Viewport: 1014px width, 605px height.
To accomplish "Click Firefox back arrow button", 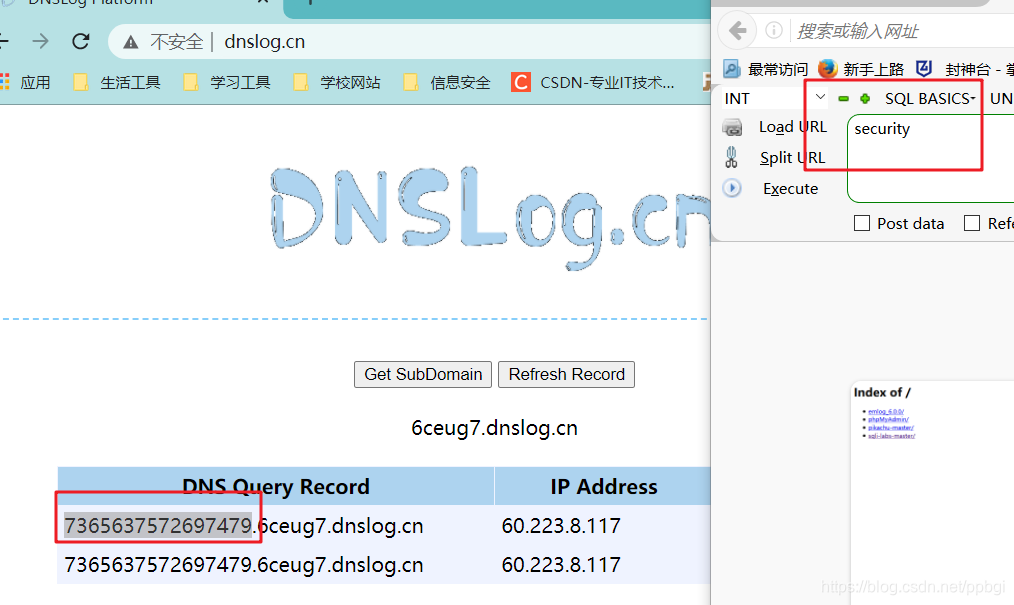I will coord(737,30).
